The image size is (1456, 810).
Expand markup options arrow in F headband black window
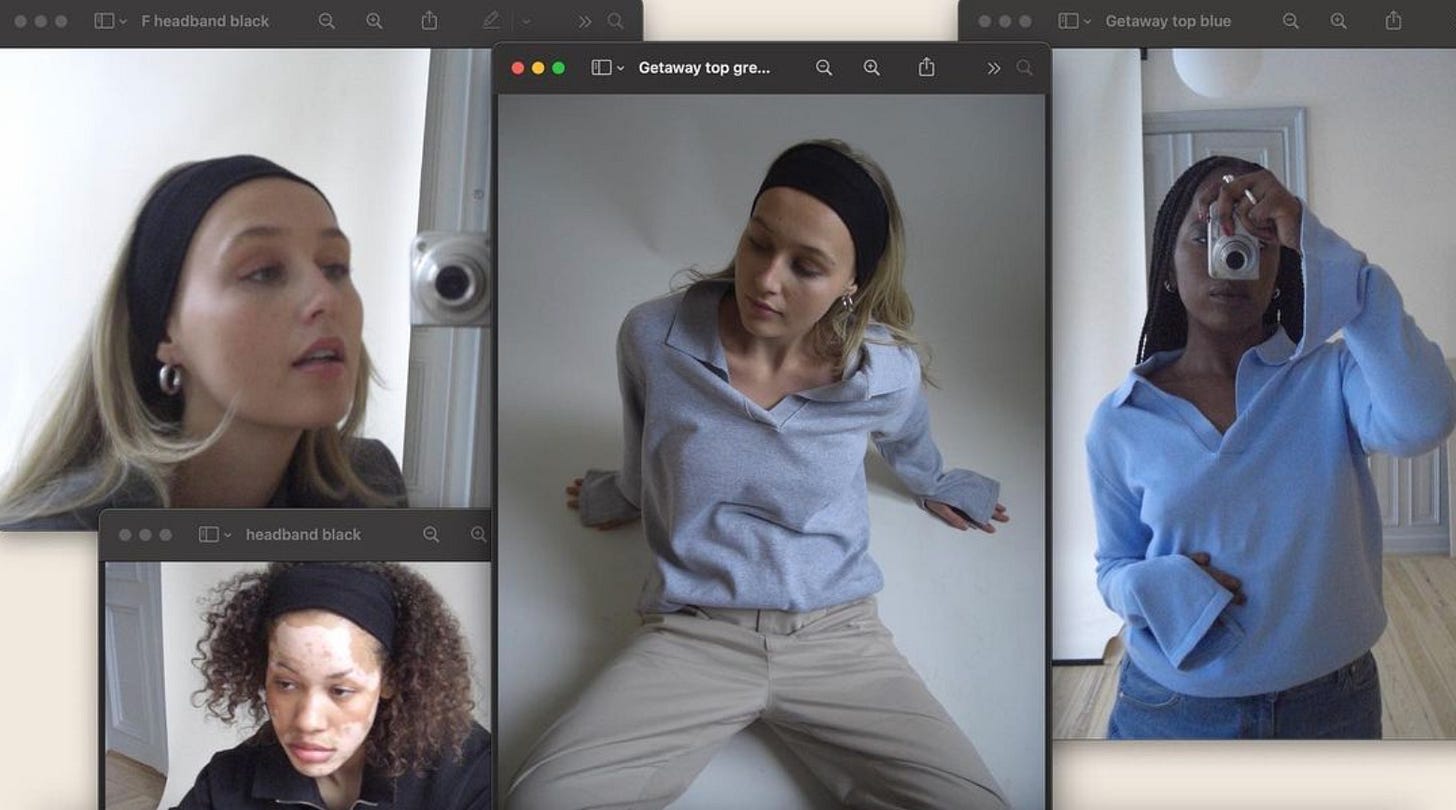click(526, 21)
